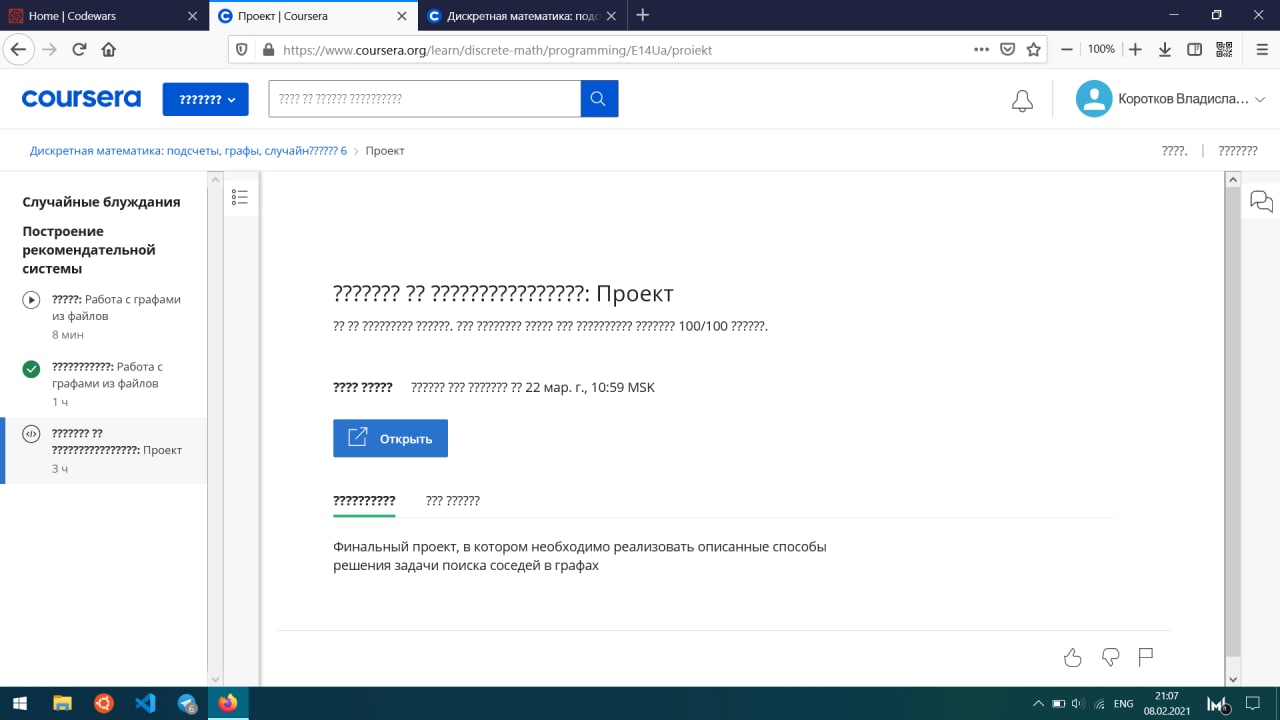The width and height of the screenshot is (1280, 720).
Task: Reload the page
Action: [x=79, y=49]
